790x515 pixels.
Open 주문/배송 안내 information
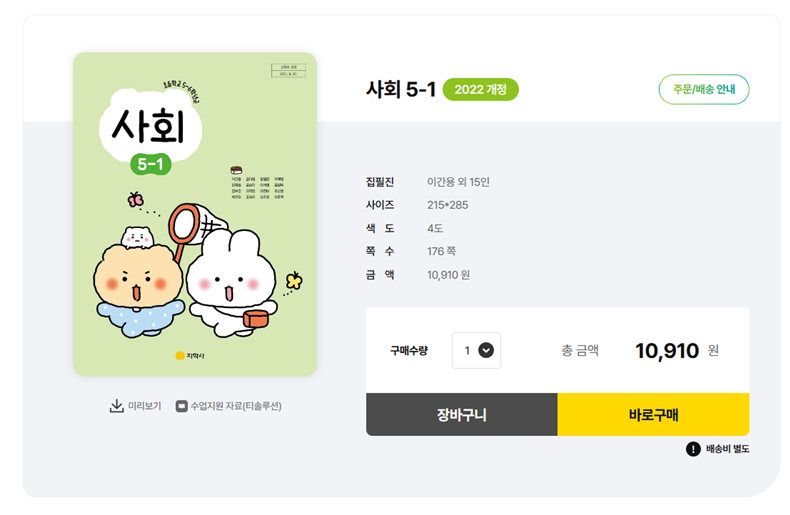[x=704, y=89]
